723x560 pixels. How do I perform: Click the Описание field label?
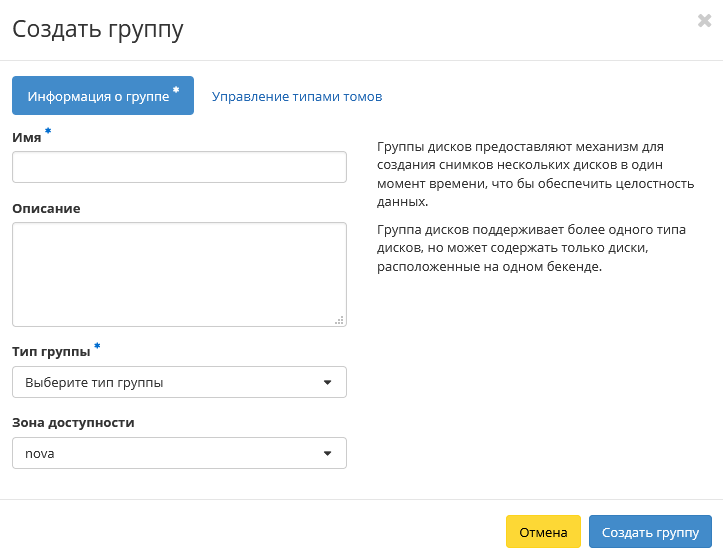click(x=46, y=208)
